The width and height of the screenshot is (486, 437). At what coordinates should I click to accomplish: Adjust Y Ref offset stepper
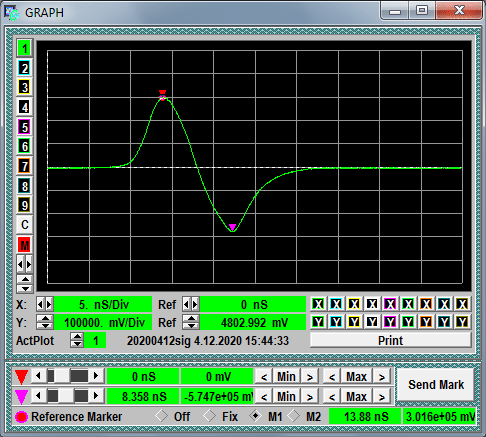coord(191,322)
